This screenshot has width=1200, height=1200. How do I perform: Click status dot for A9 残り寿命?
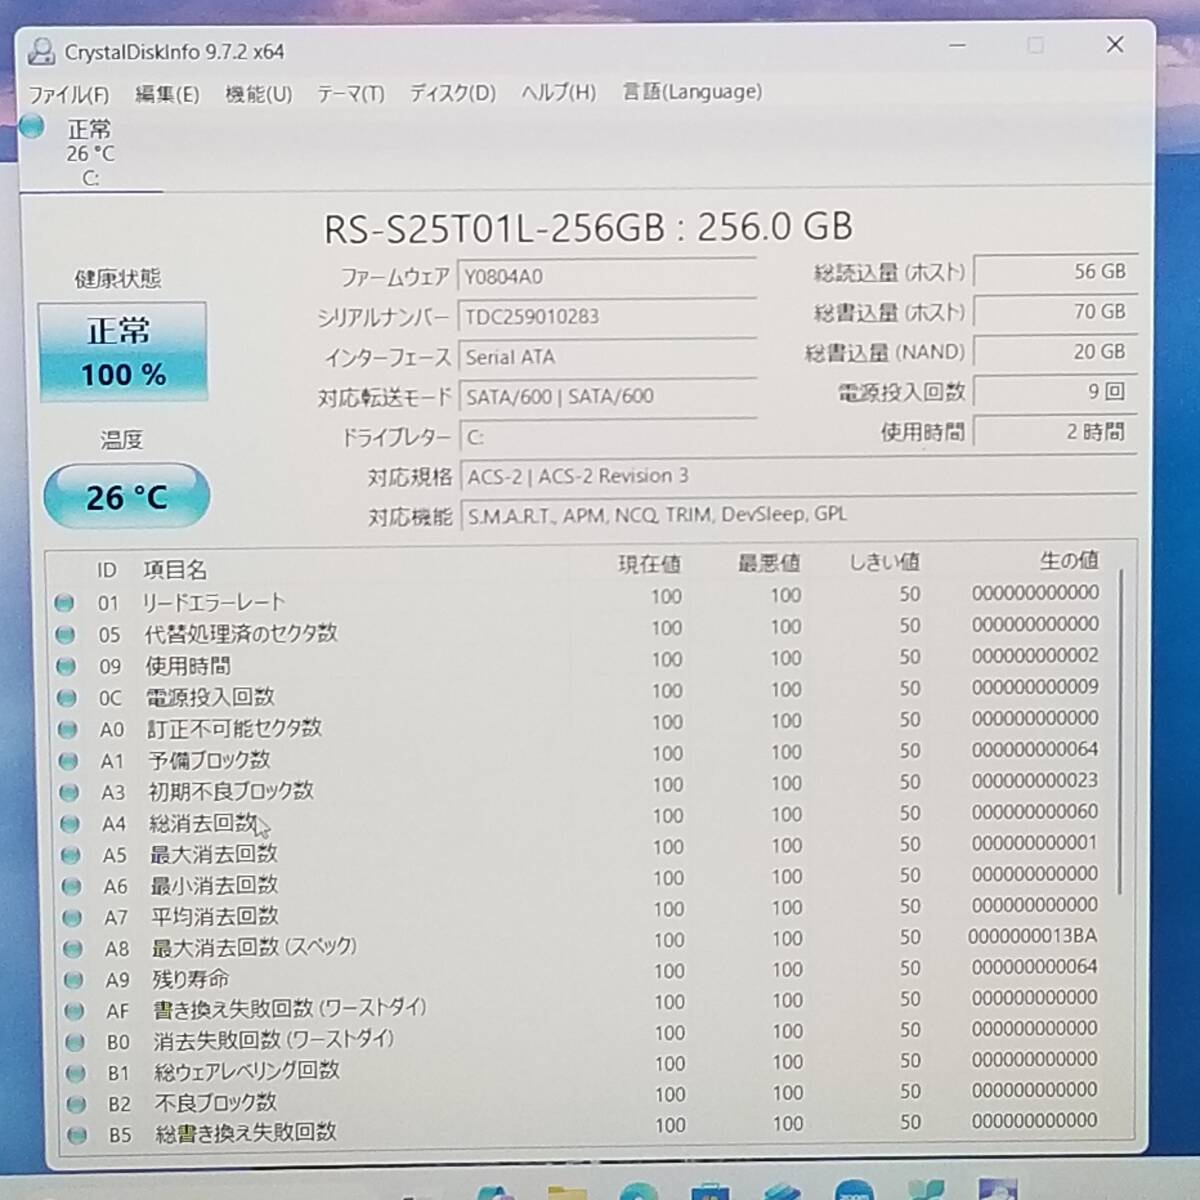[x=73, y=980]
